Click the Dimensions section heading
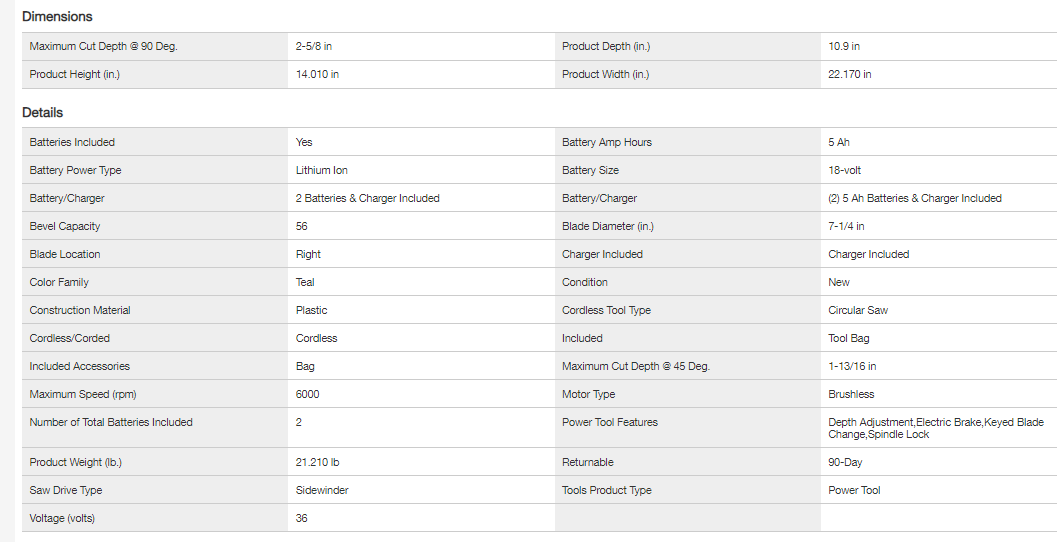1057x542 pixels. 57,17
